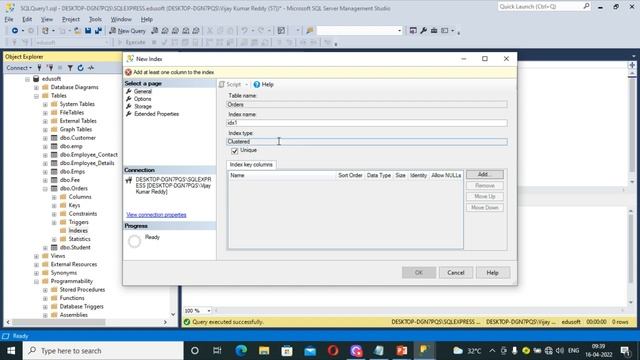Click View connection properties link

tap(156, 215)
